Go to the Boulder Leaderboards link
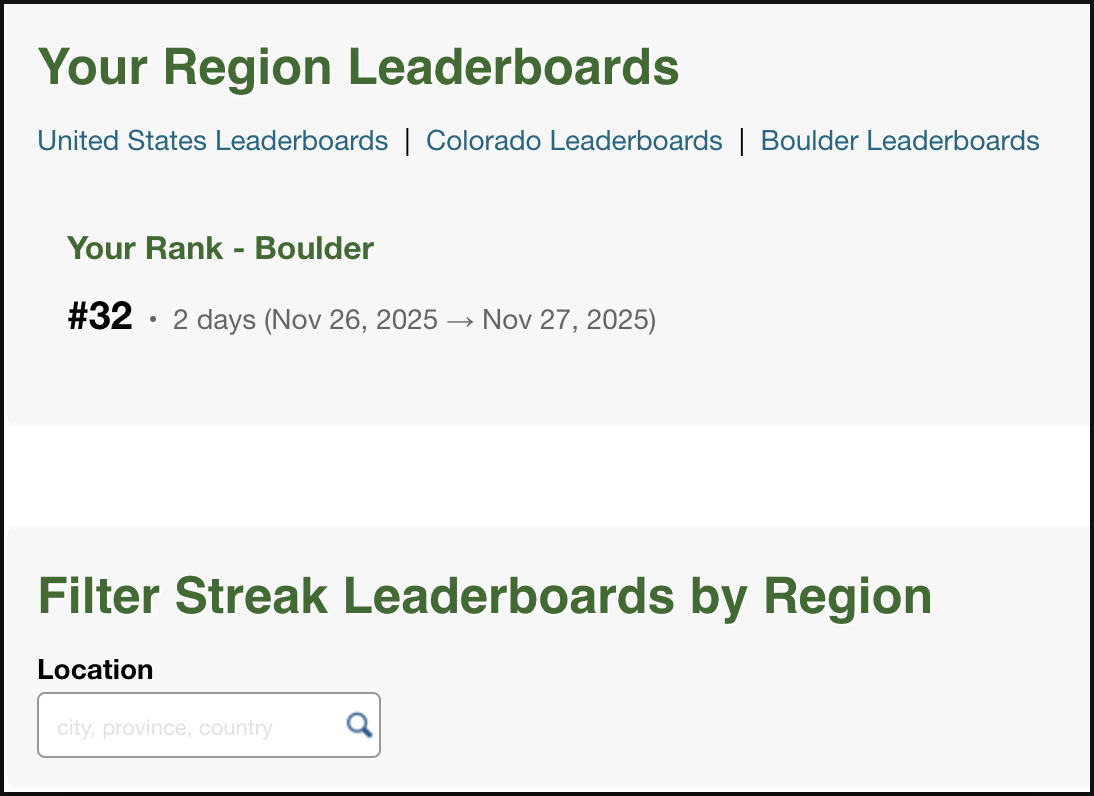The height and width of the screenshot is (796, 1094). (900, 141)
